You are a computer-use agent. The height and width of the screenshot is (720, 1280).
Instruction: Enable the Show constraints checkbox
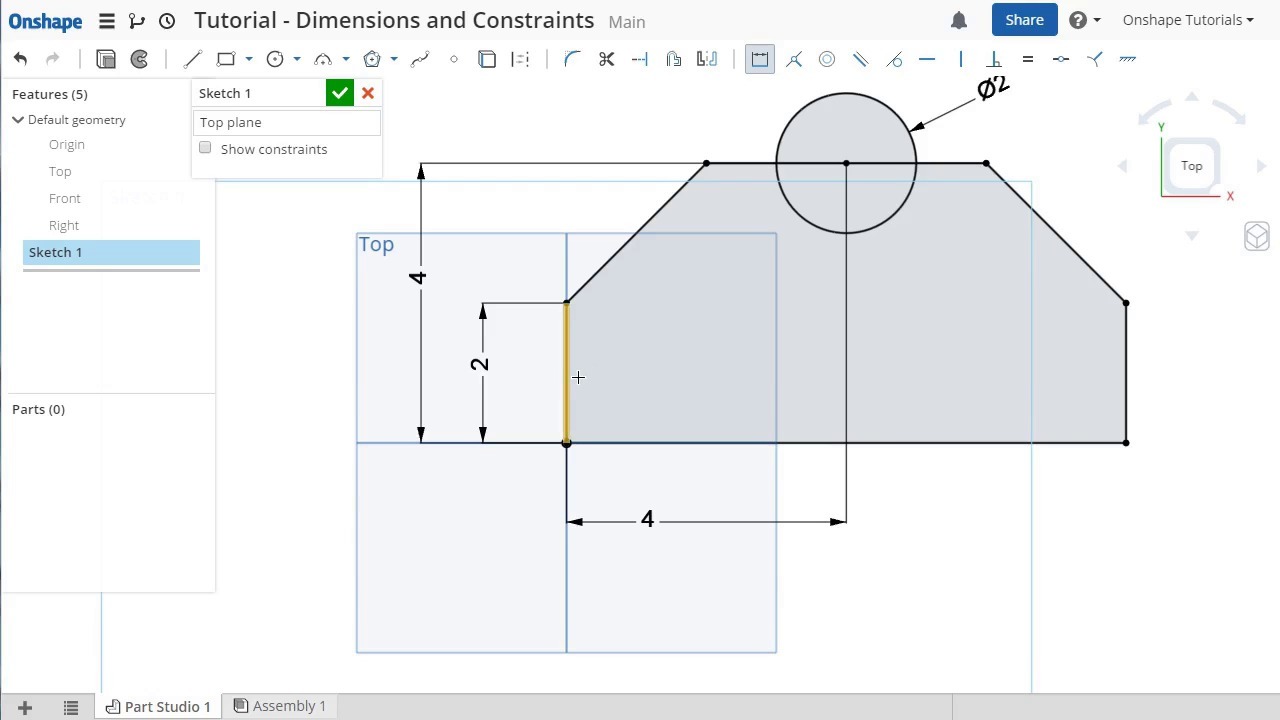tap(205, 148)
